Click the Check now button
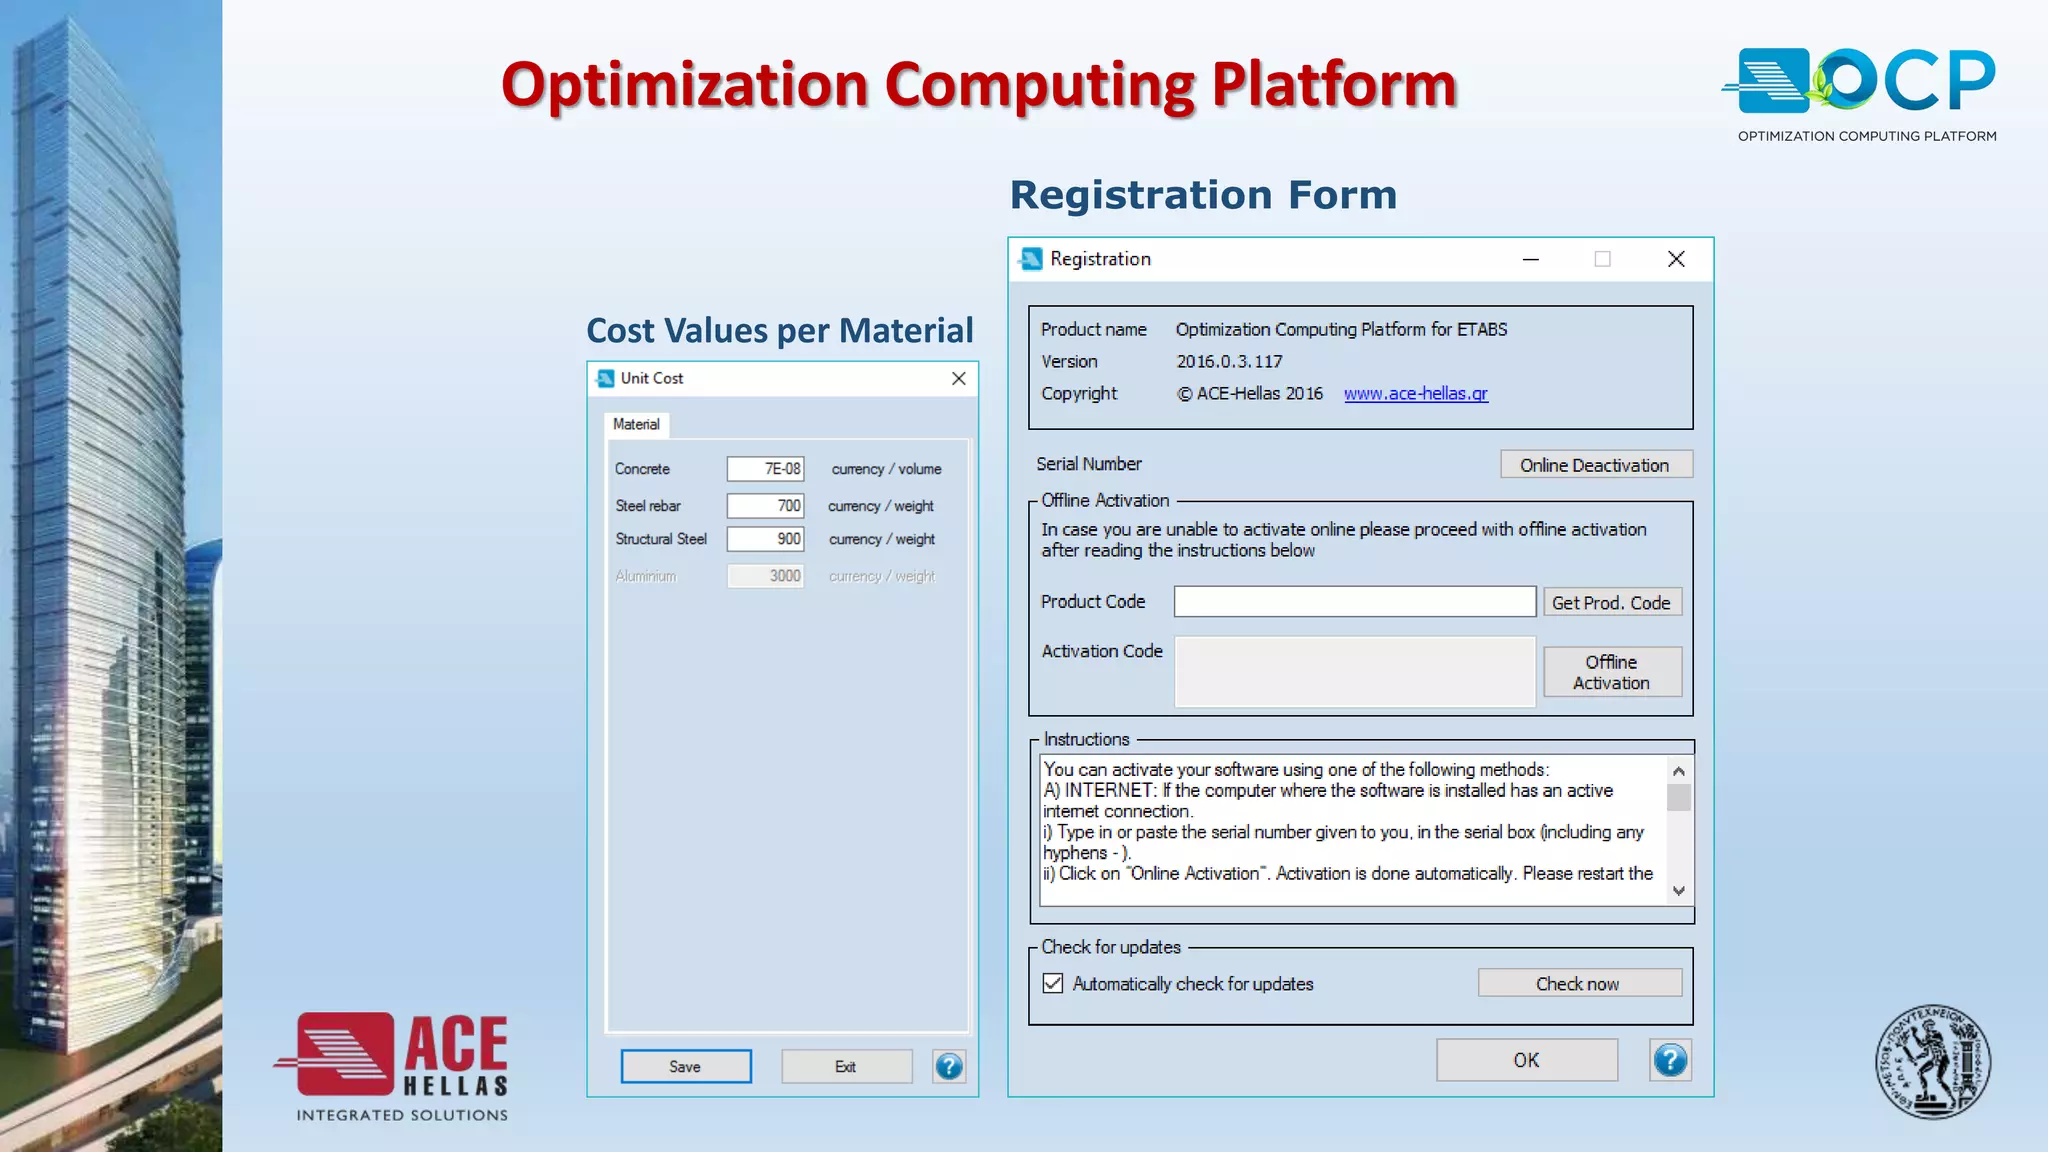Screen dimensions: 2048x1152 tap(1579, 983)
